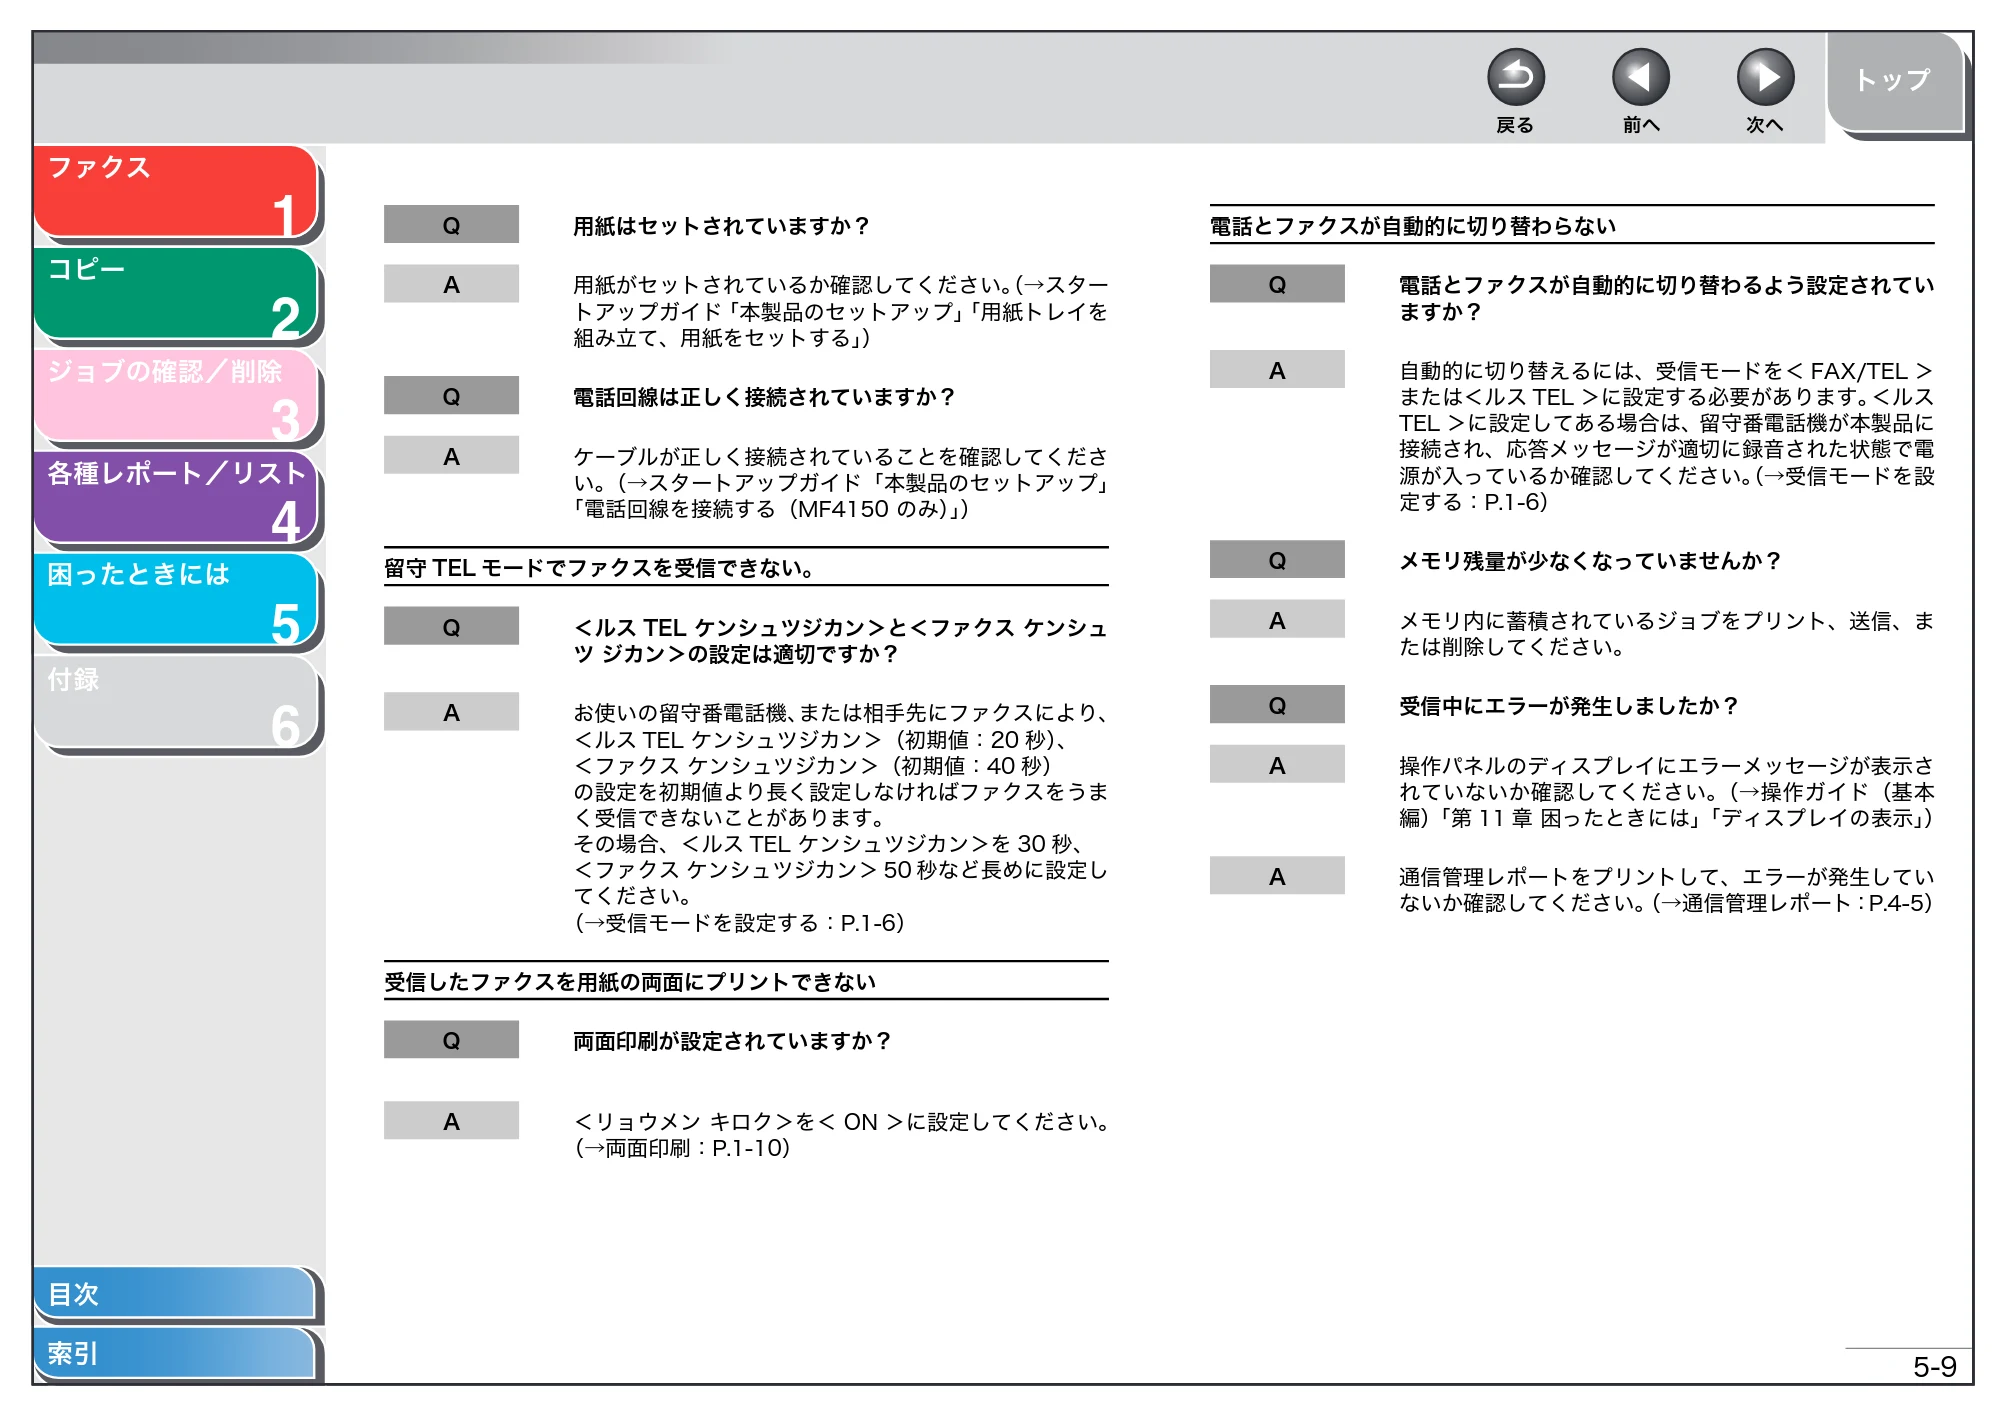Image resolution: width=2000 pixels, height=1415 pixels.
Task: Click question メモリ残量が少なくなっていませんか？
Action: tap(1590, 561)
